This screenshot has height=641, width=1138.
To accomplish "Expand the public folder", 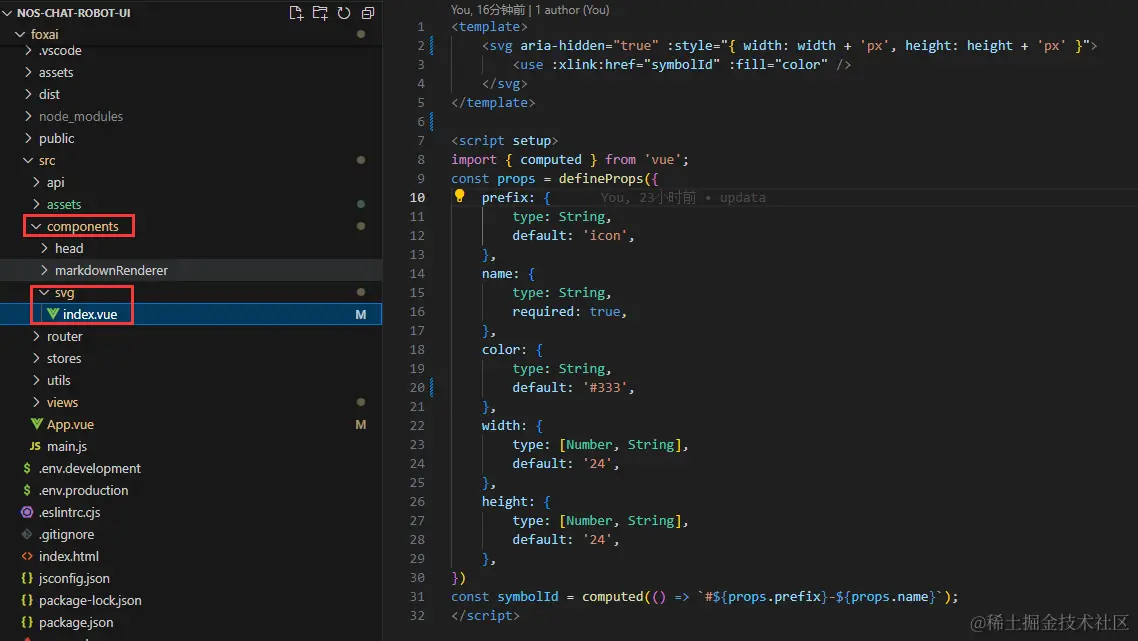I will tap(28, 138).
